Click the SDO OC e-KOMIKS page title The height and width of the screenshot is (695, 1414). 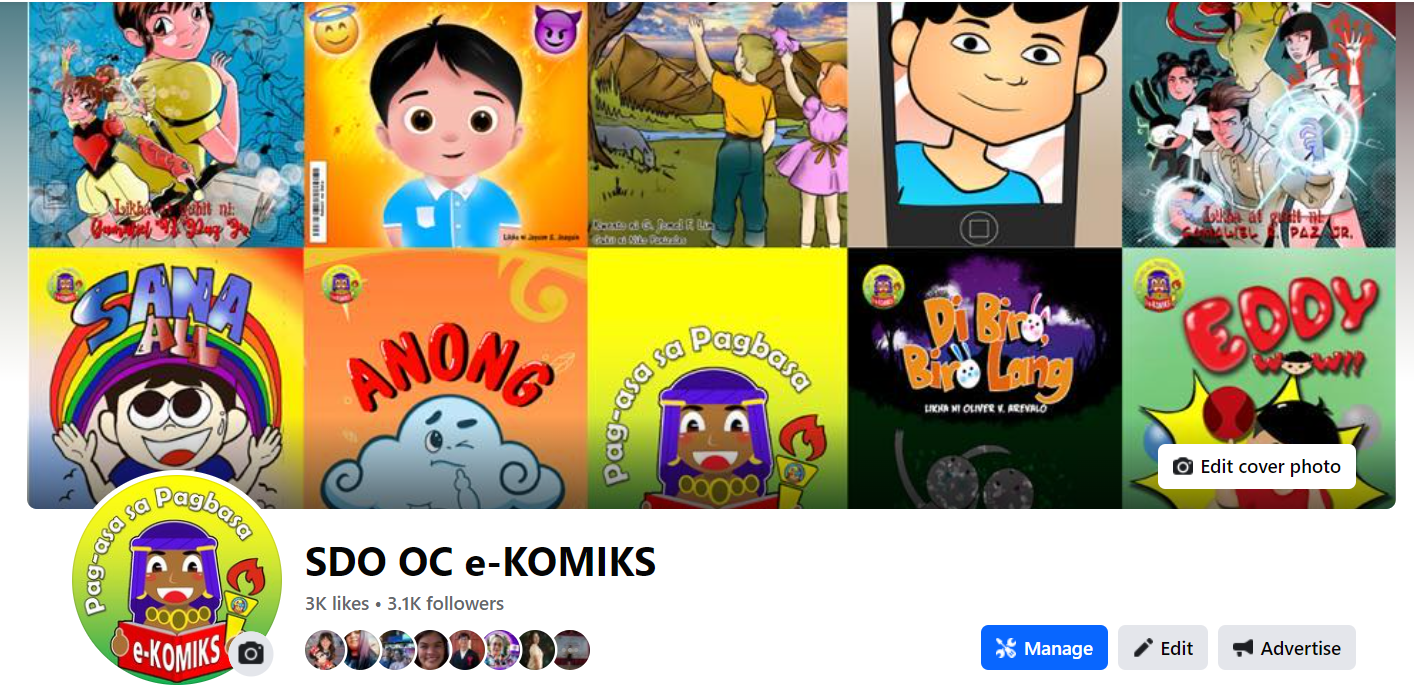tap(480, 563)
